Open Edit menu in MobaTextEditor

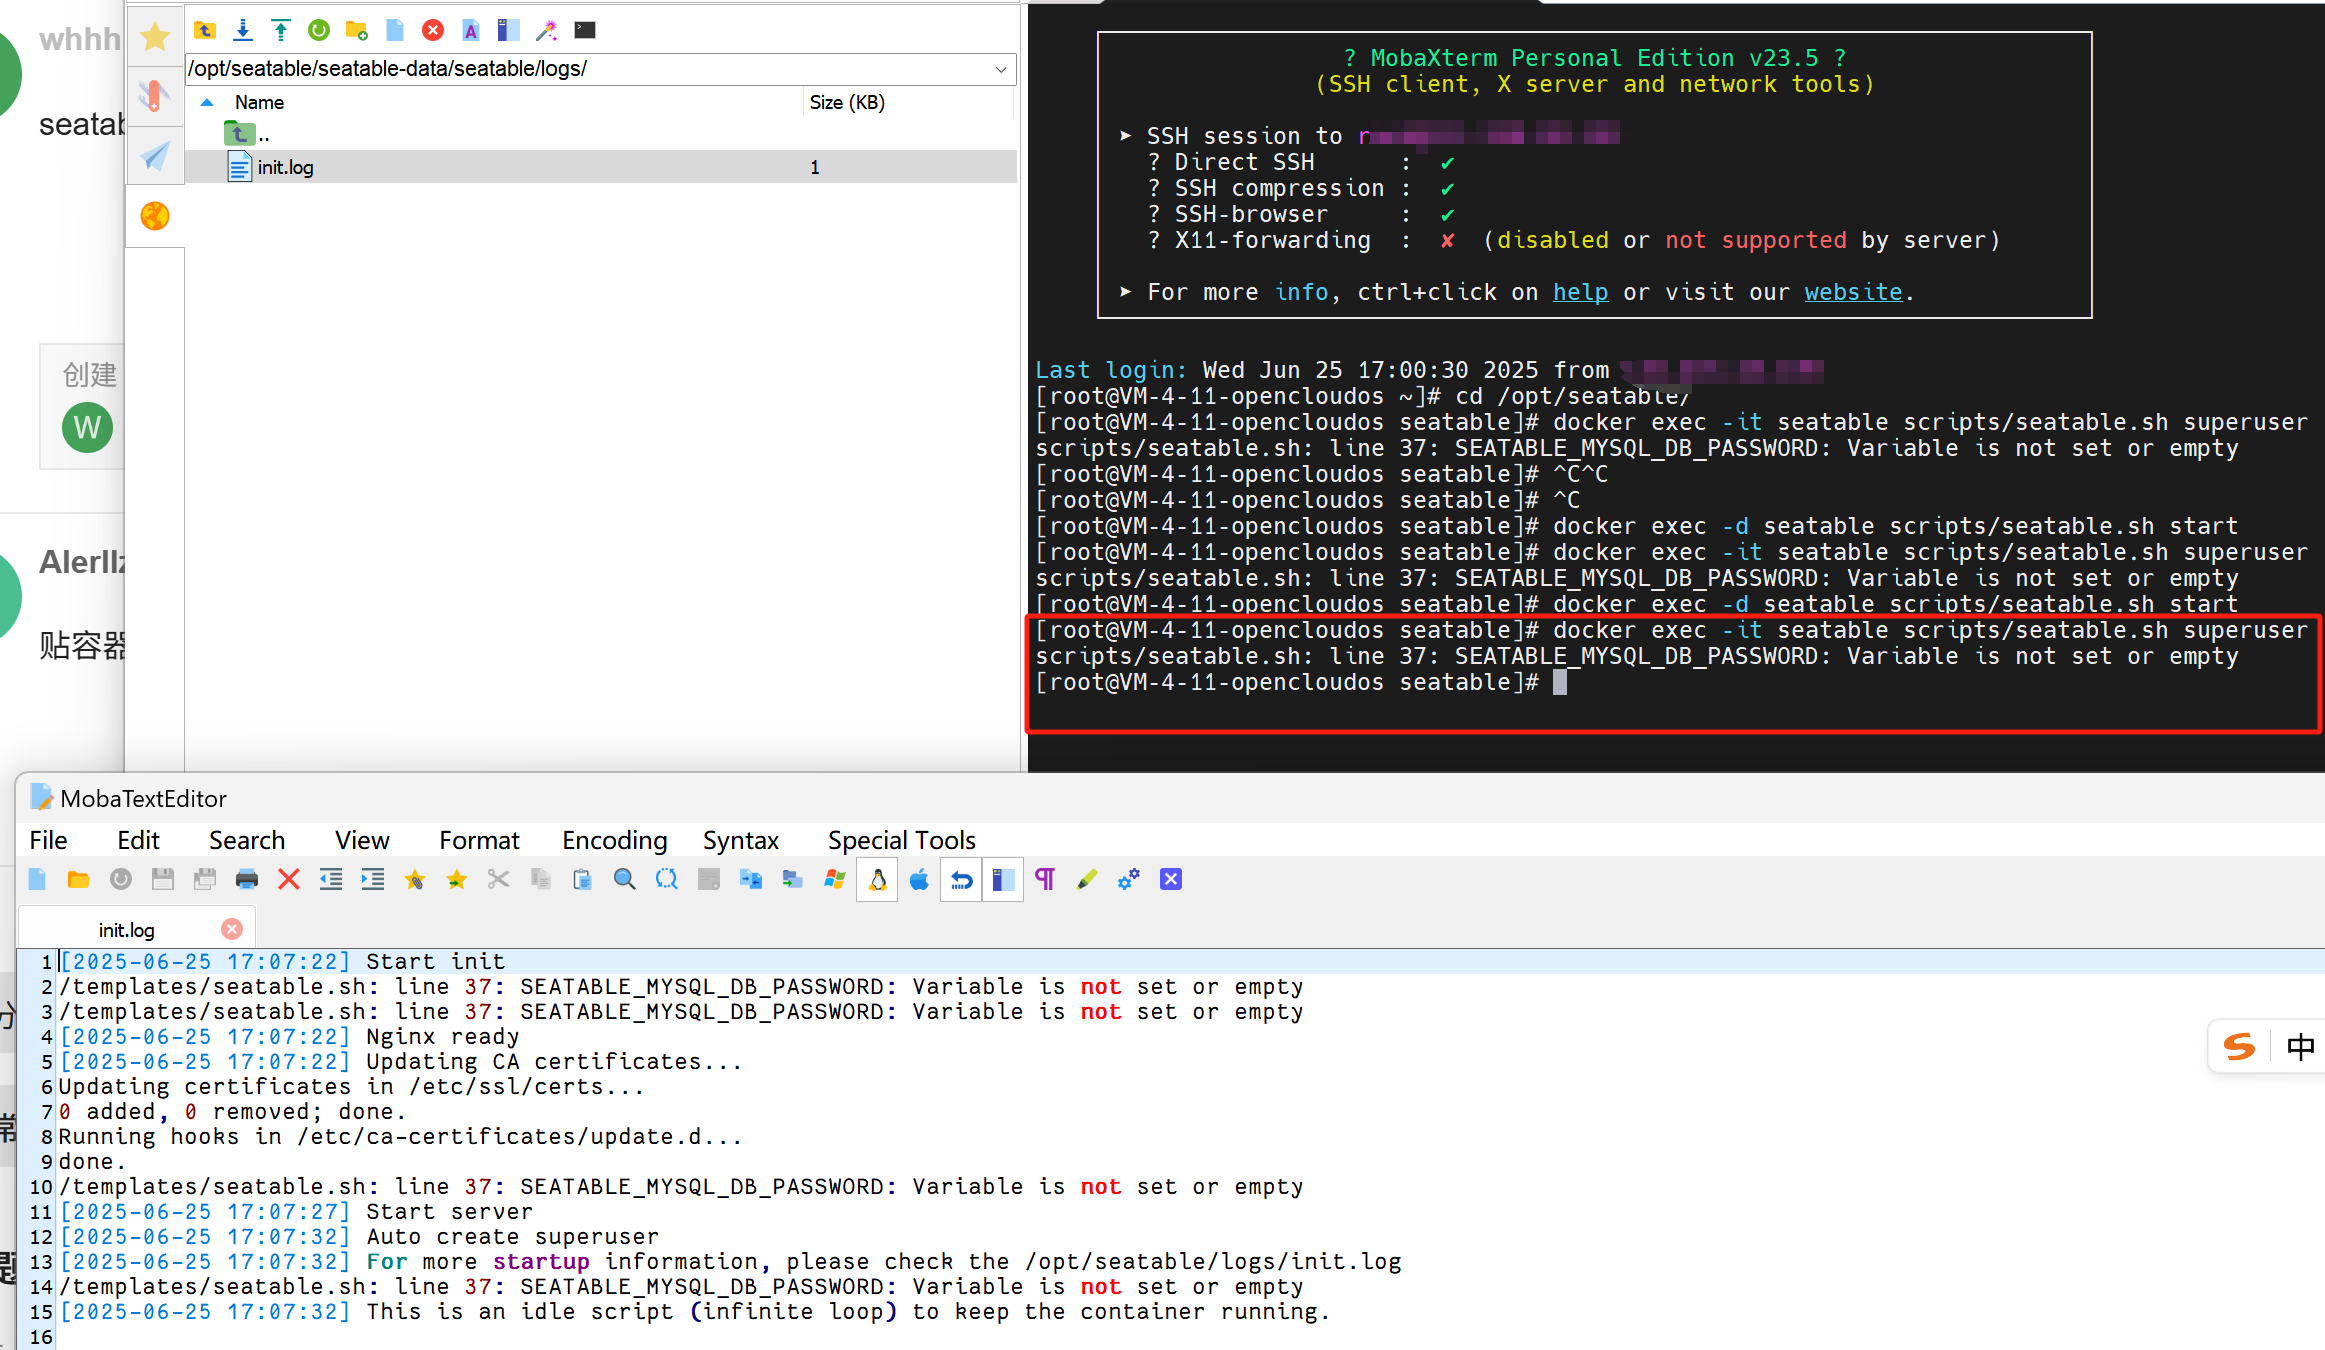click(138, 840)
